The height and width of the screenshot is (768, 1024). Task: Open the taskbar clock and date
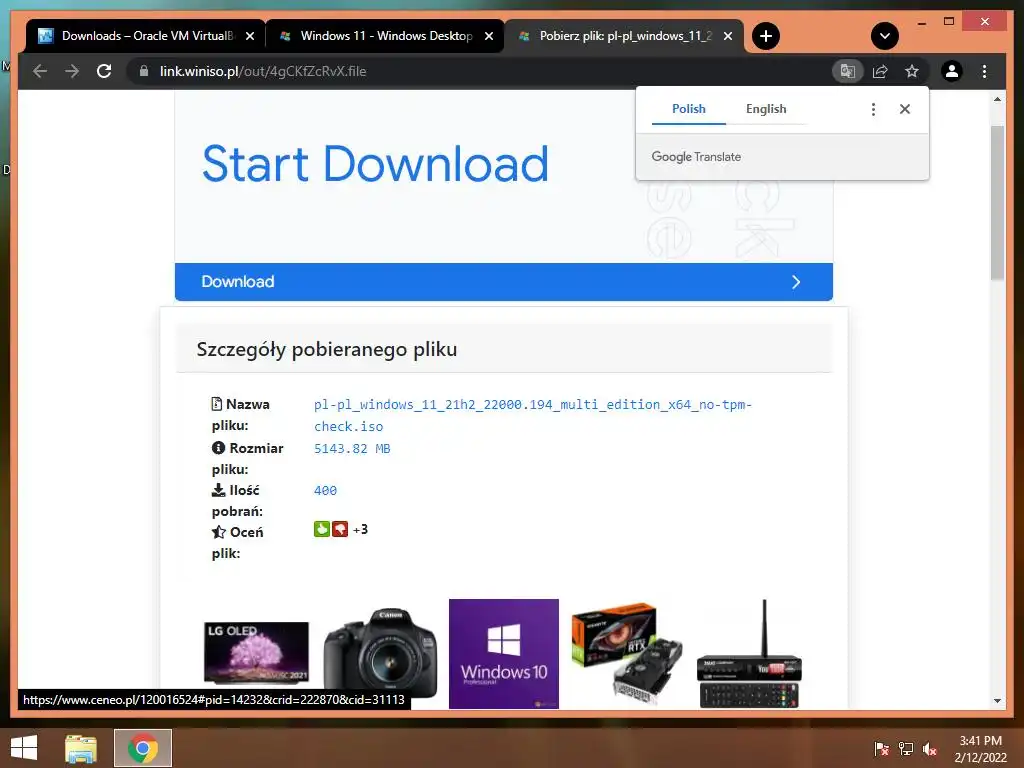click(x=980, y=749)
